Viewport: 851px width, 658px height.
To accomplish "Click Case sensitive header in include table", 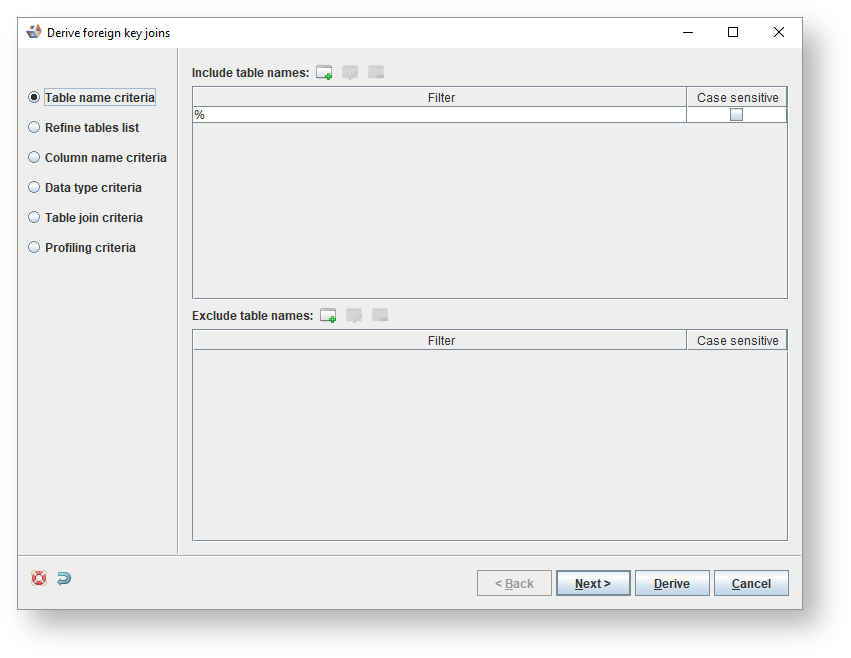I will pyautogui.click(x=737, y=98).
